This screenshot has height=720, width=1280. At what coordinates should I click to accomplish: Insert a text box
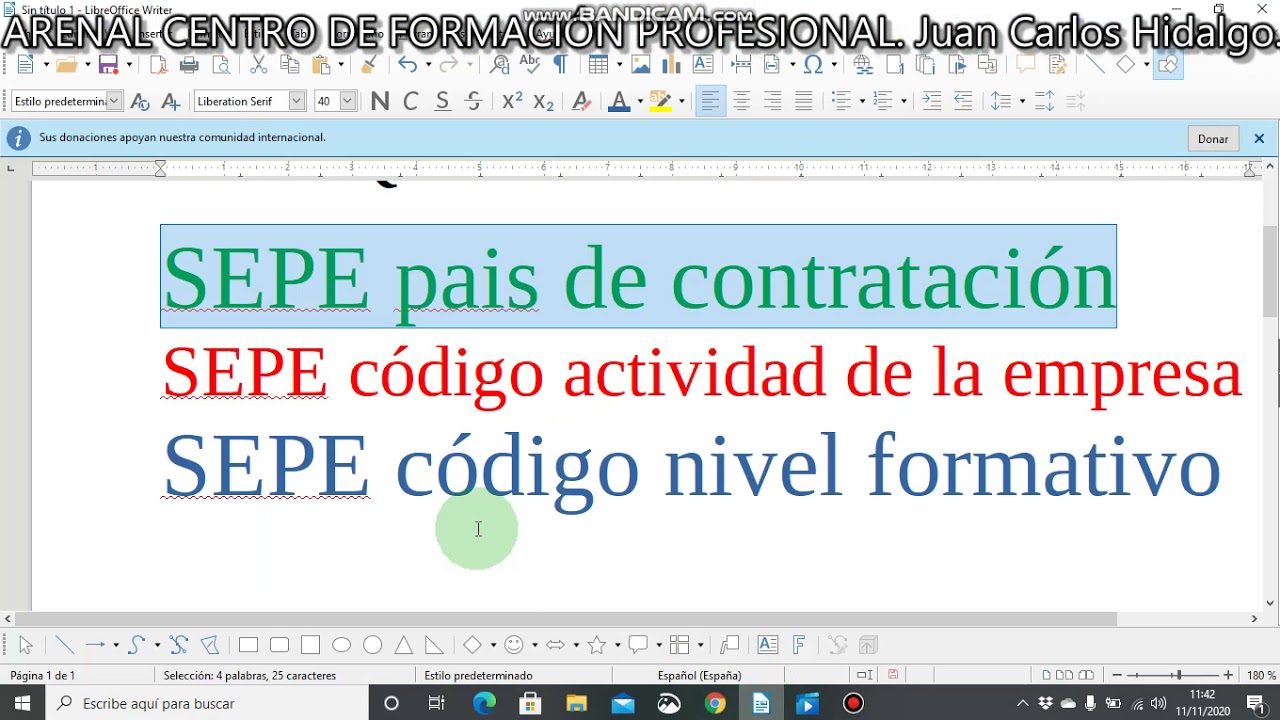703,65
